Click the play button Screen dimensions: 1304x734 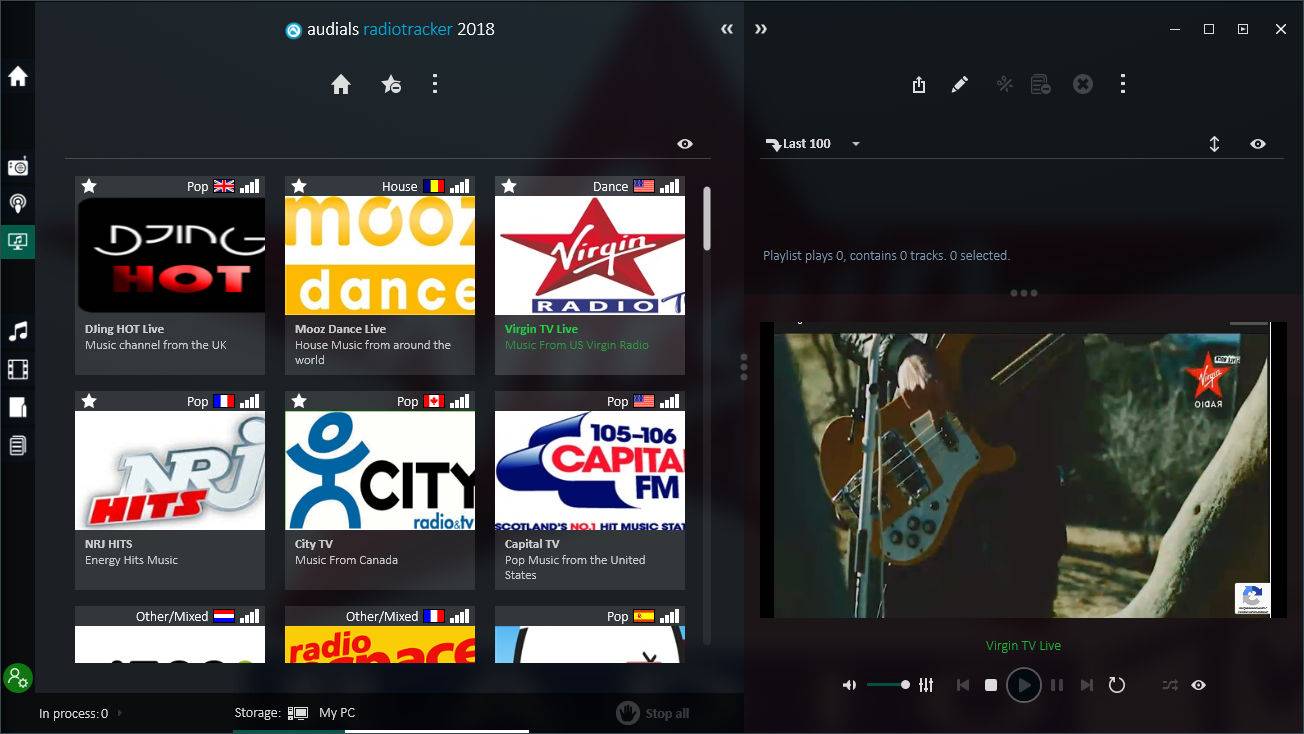(1023, 685)
